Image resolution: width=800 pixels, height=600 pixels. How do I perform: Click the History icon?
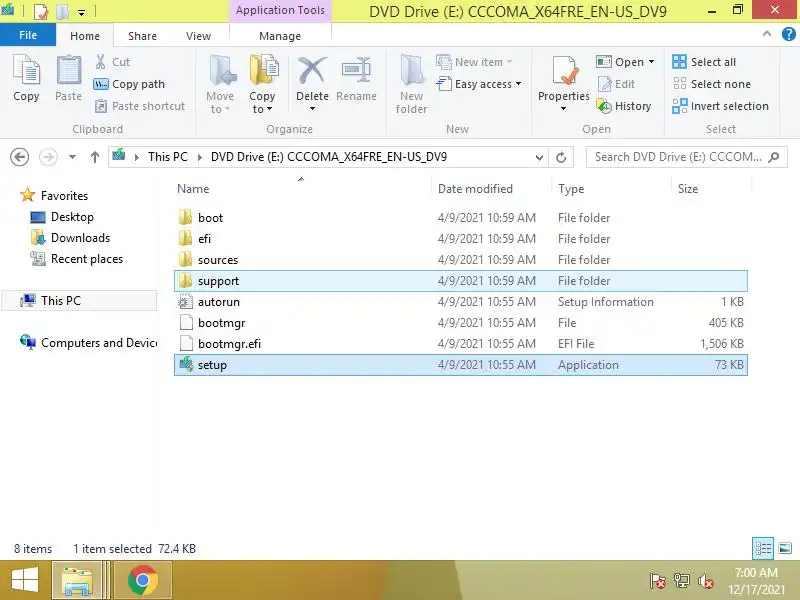(604, 106)
